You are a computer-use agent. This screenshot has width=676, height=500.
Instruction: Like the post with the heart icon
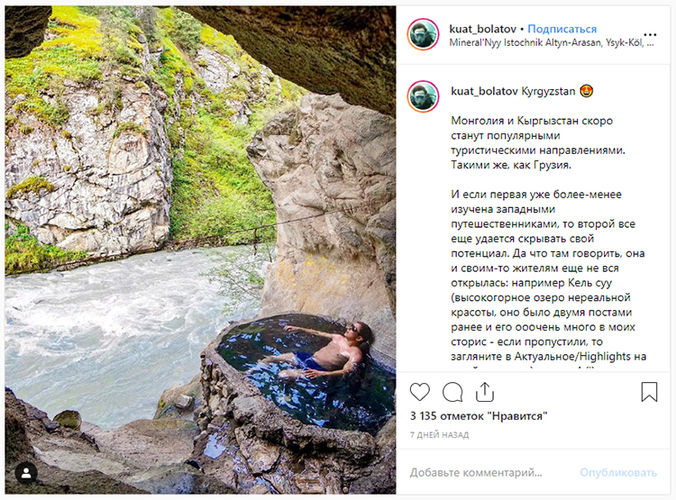pos(420,391)
